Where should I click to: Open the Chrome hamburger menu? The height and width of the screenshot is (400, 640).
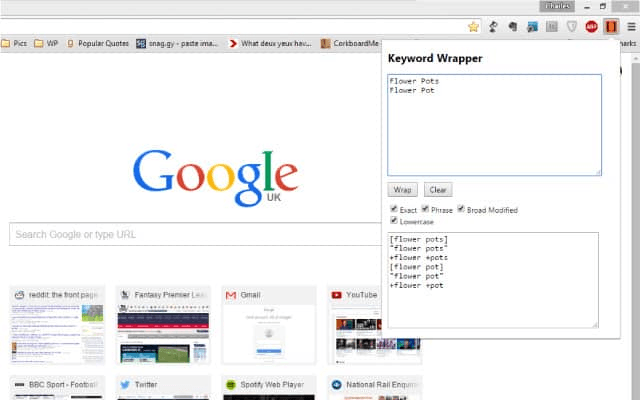click(631, 27)
